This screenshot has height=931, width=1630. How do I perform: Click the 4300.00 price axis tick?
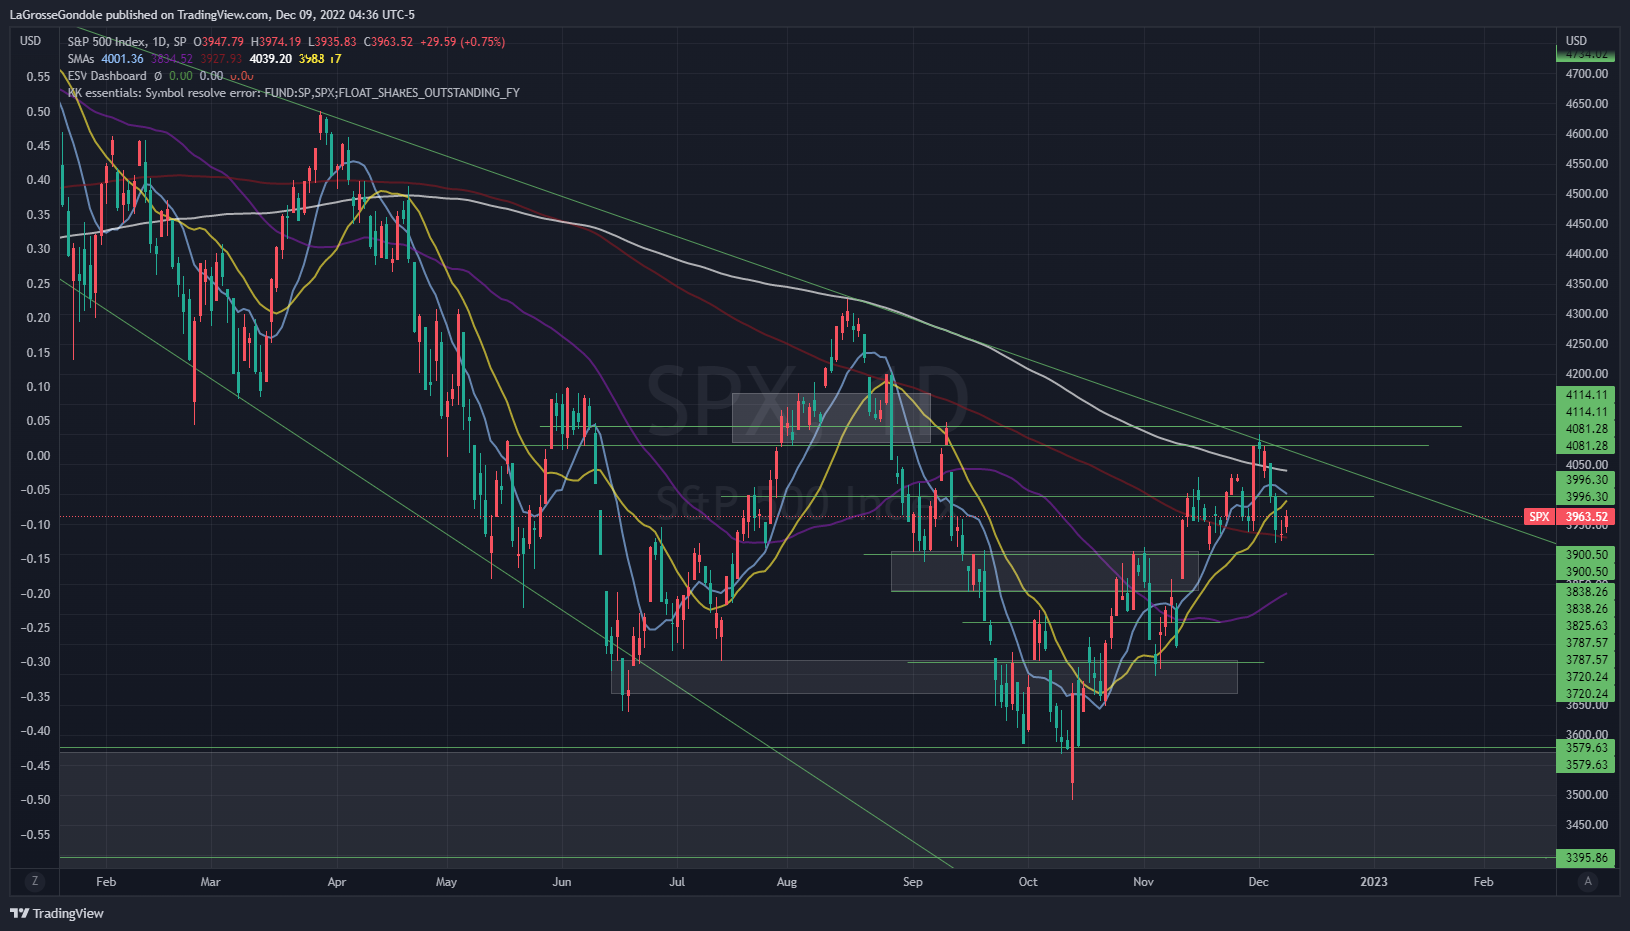pyautogui.click(x=1587, y=314)
